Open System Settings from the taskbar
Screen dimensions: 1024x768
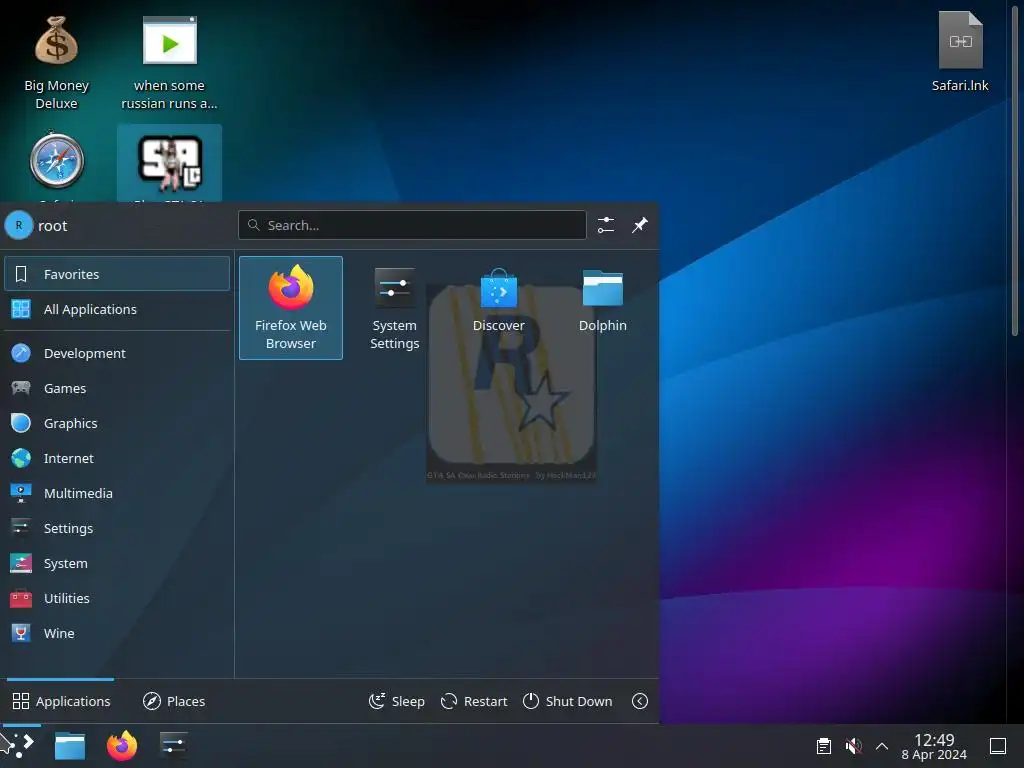pos(174,745)
